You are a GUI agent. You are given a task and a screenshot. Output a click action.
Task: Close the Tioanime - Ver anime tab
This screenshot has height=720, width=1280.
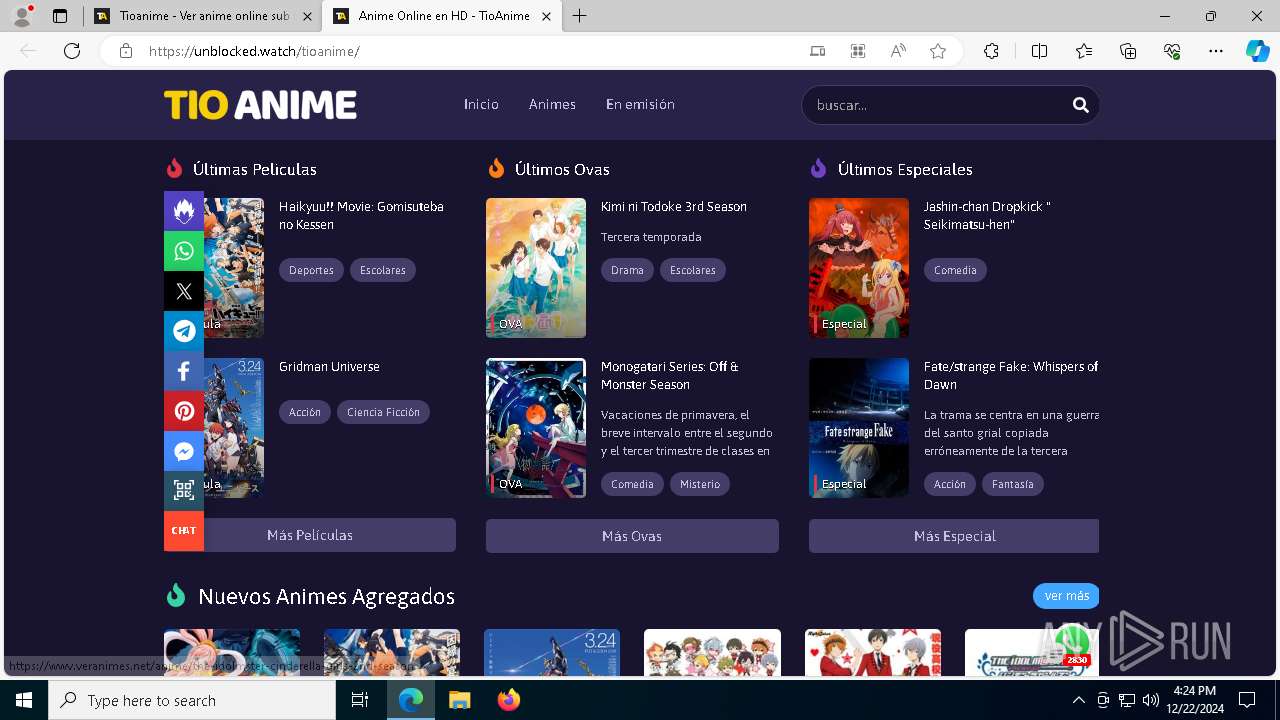tap(306, 16)
